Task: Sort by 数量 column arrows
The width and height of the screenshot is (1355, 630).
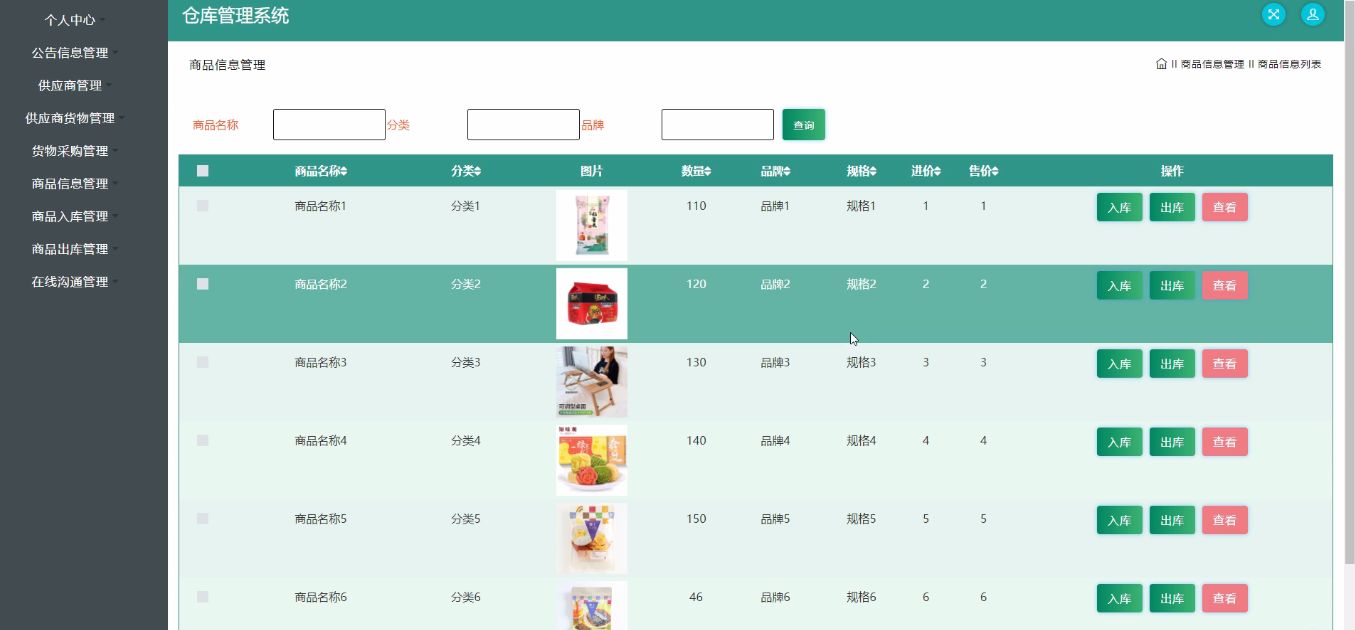Action: pyautogui.click(x=708, y=171)
